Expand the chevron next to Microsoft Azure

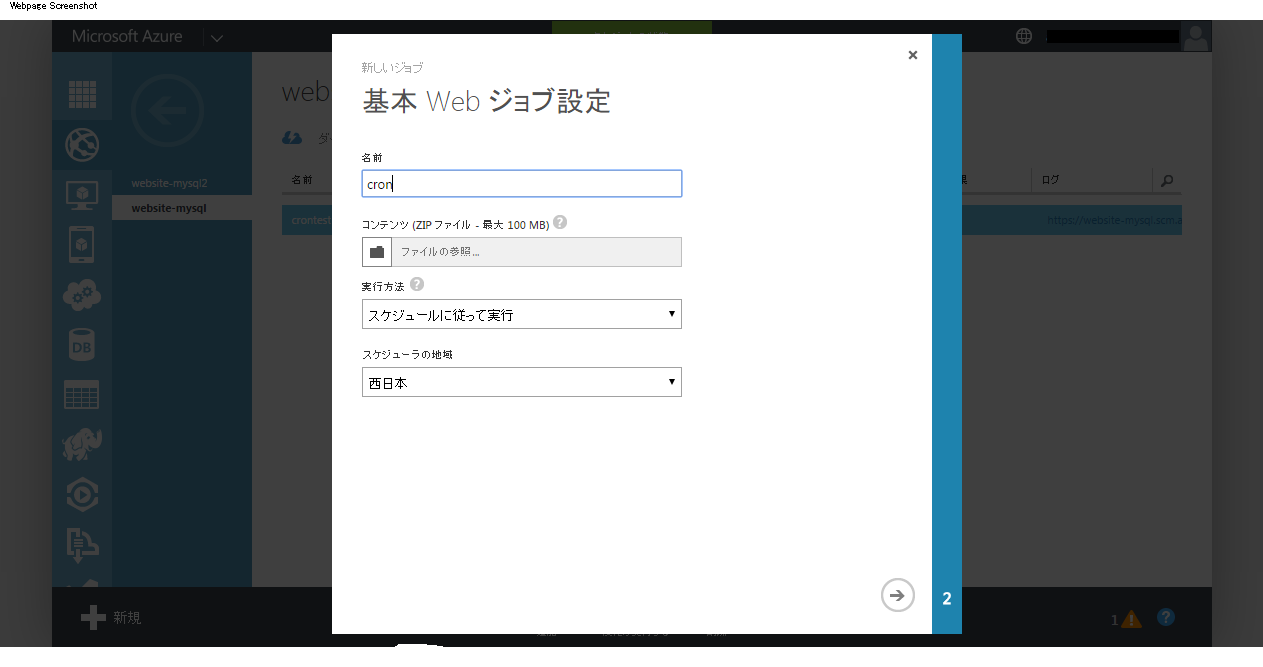point(217,38)
